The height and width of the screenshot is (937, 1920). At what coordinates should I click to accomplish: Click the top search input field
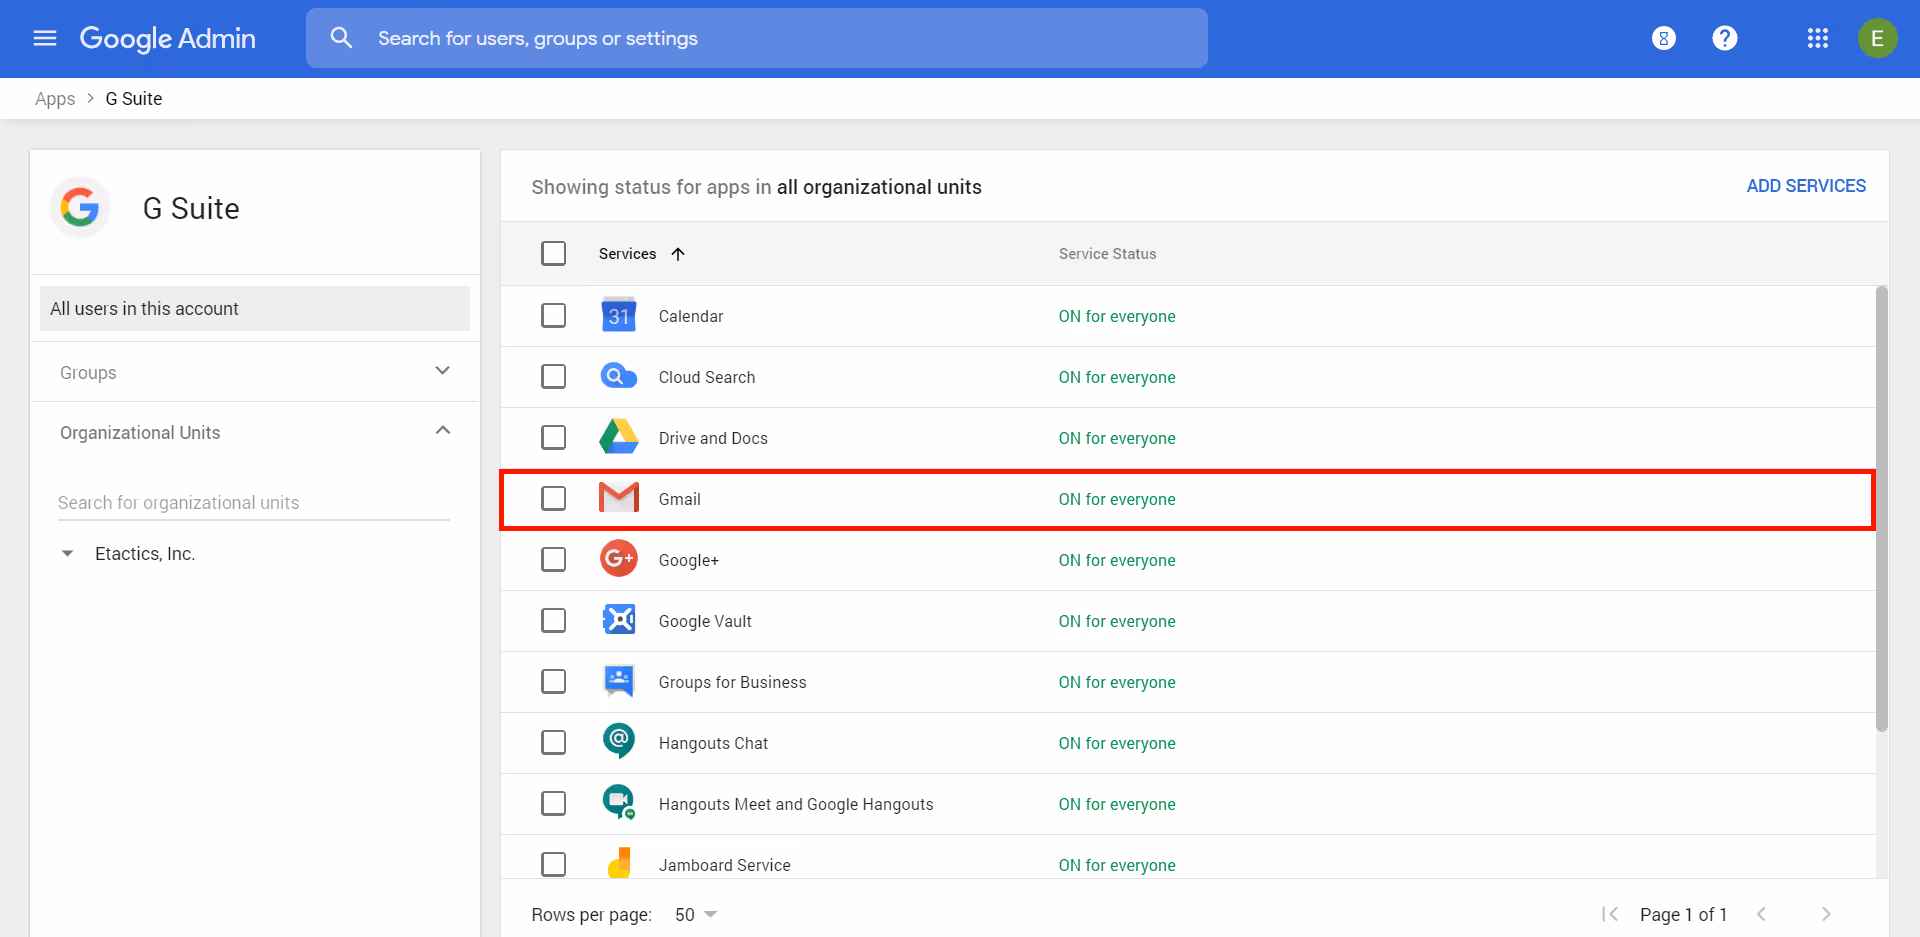click(x=757, y=38)
